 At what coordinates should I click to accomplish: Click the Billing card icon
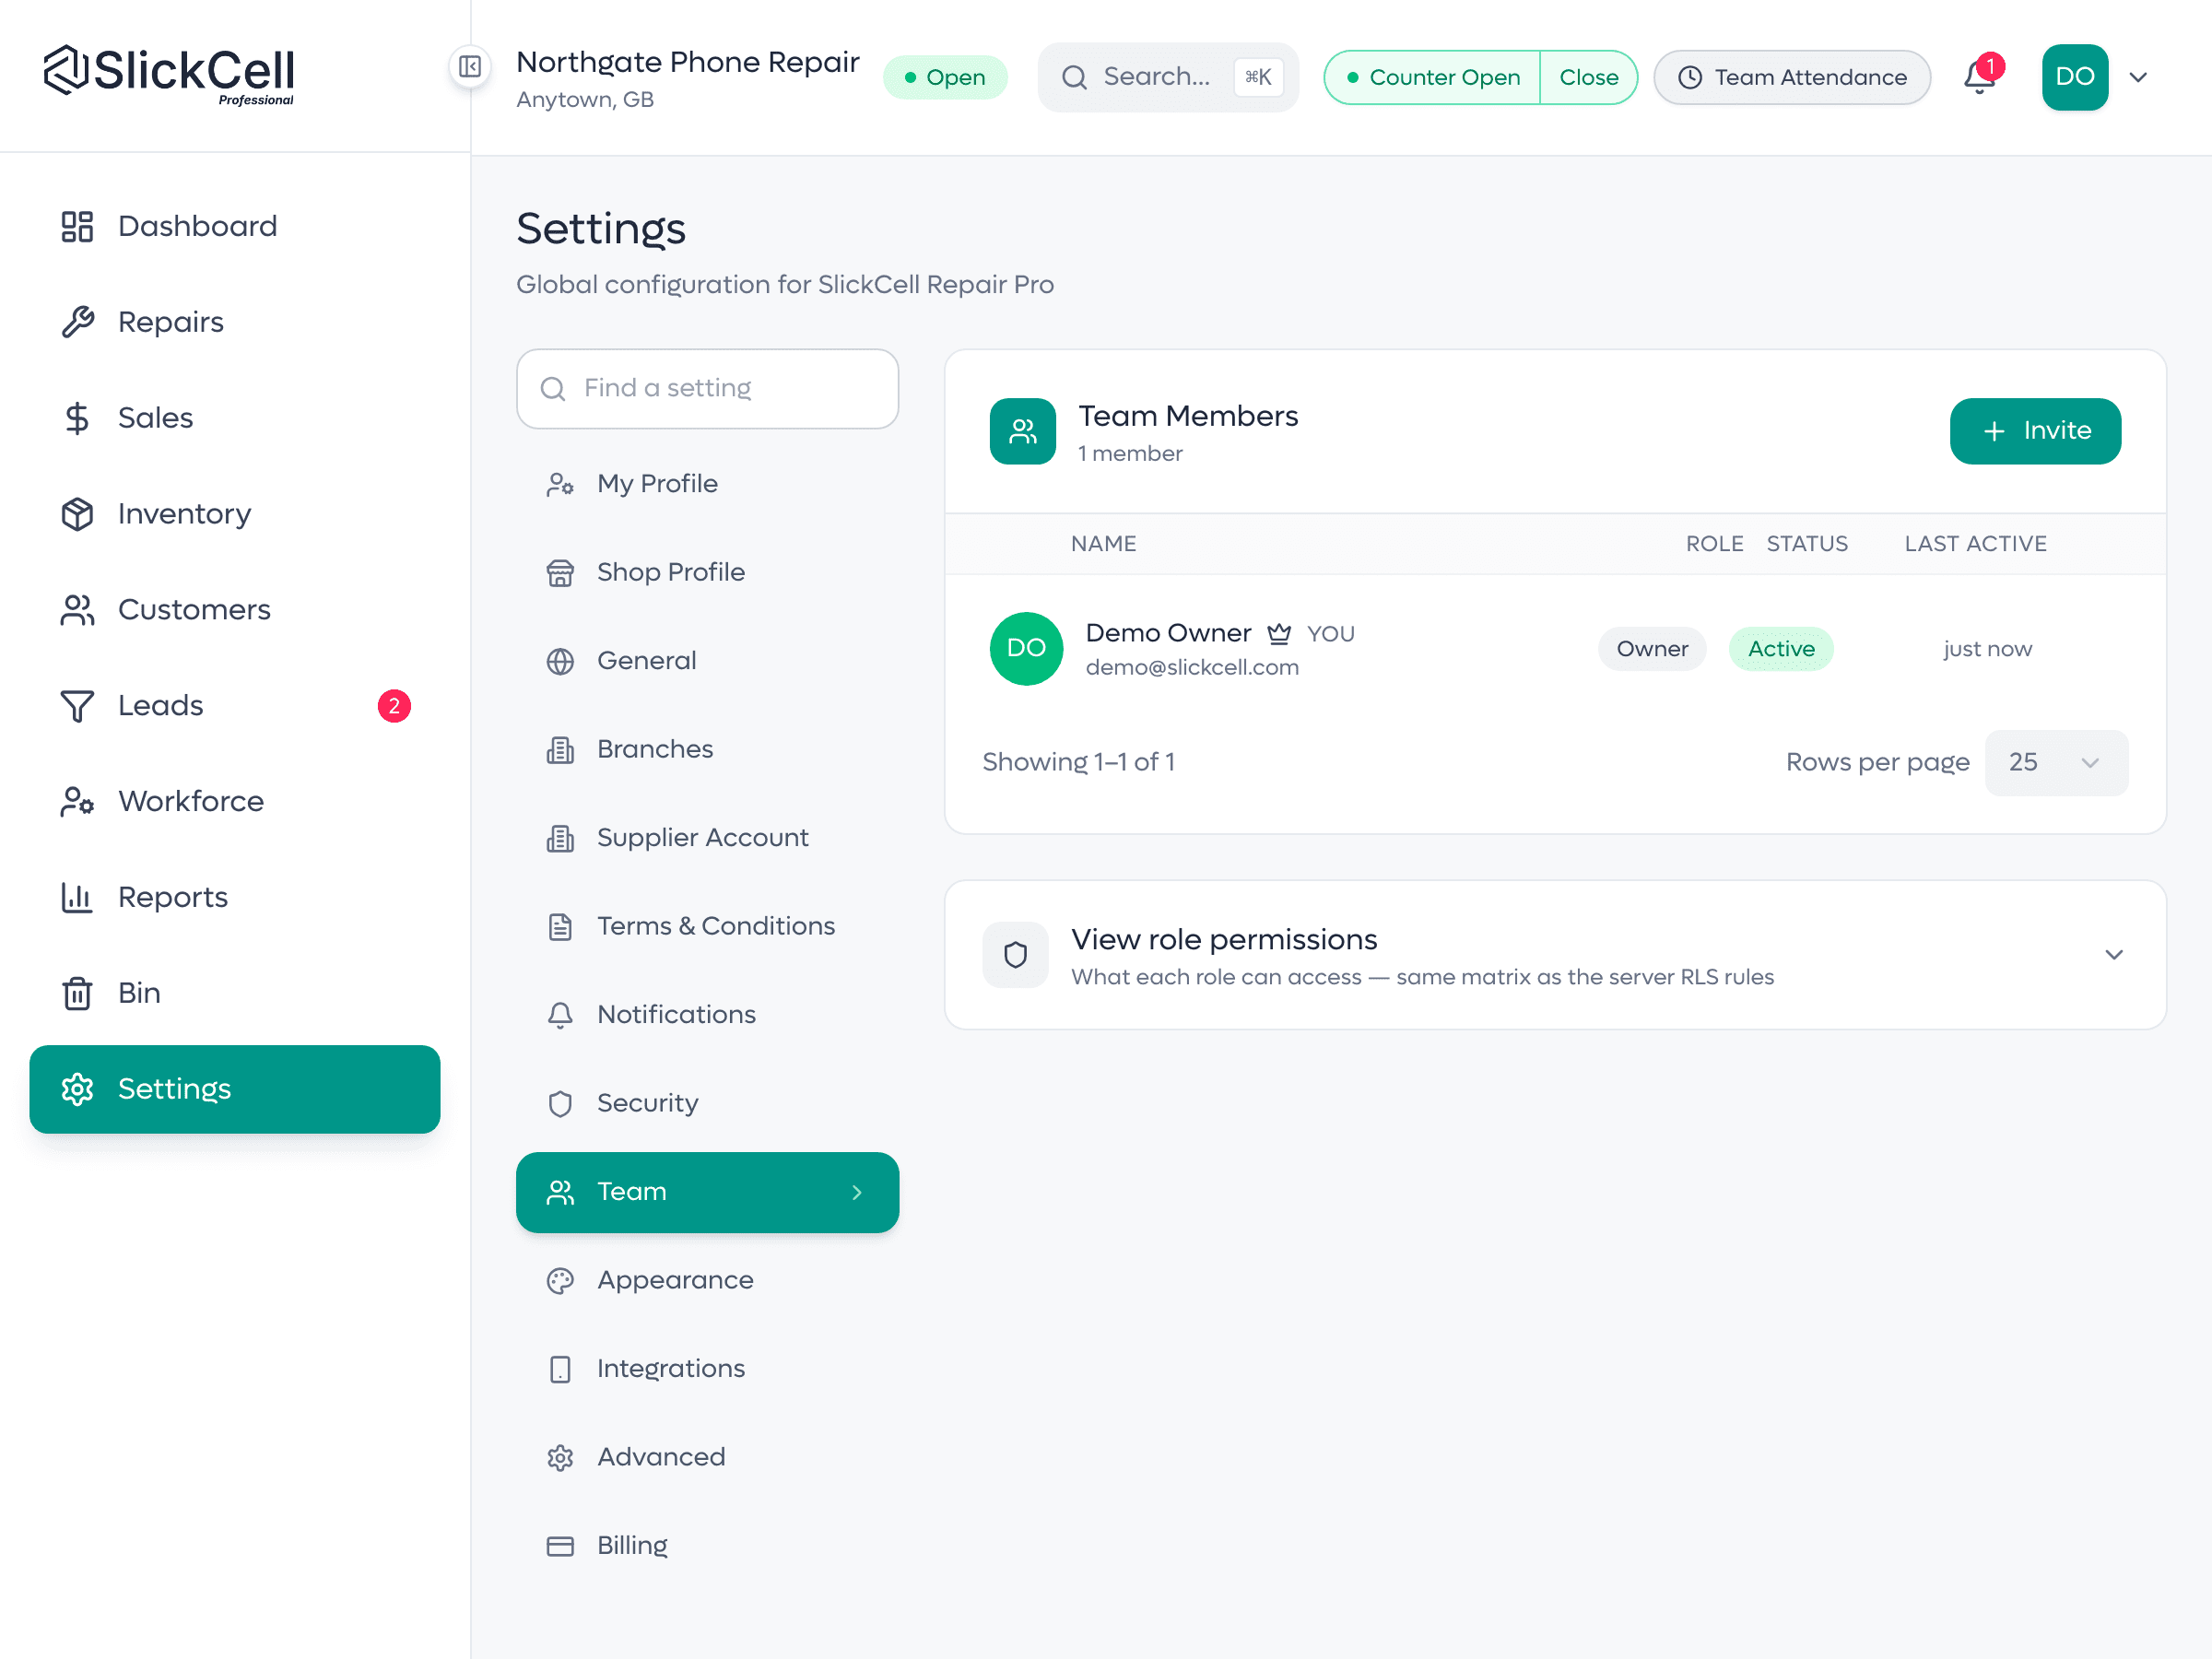tap(560, 1546)
